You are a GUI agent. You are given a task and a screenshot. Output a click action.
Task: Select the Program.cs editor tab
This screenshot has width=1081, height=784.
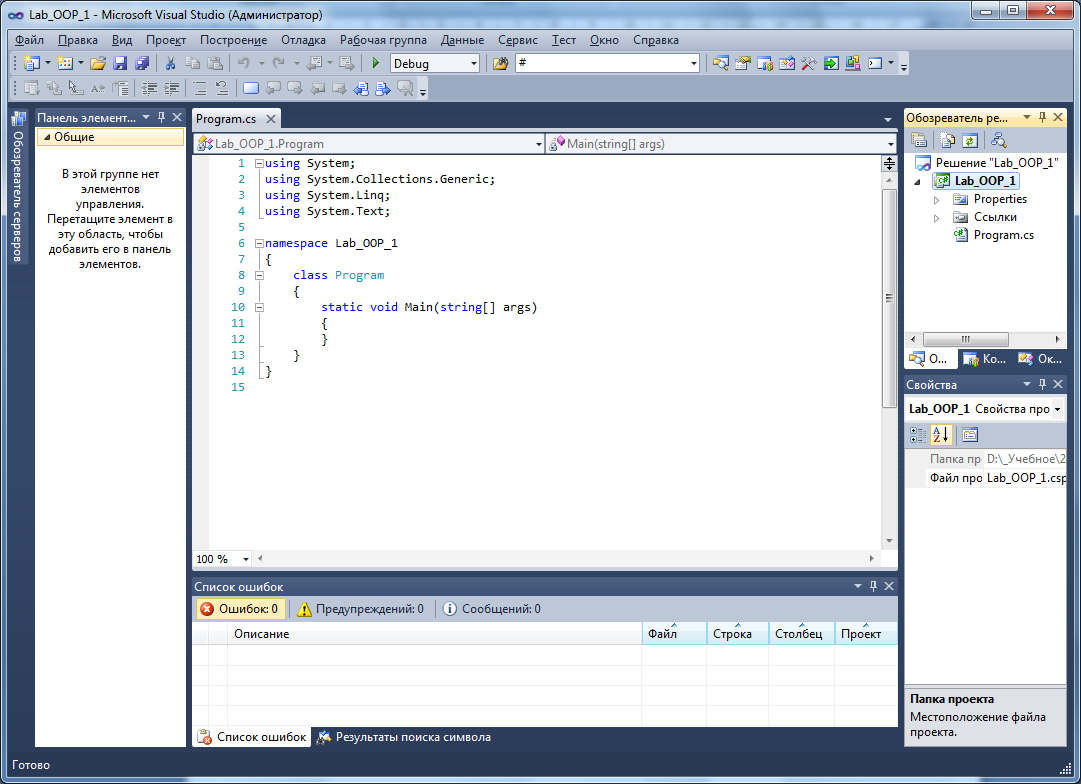point(226,119)
